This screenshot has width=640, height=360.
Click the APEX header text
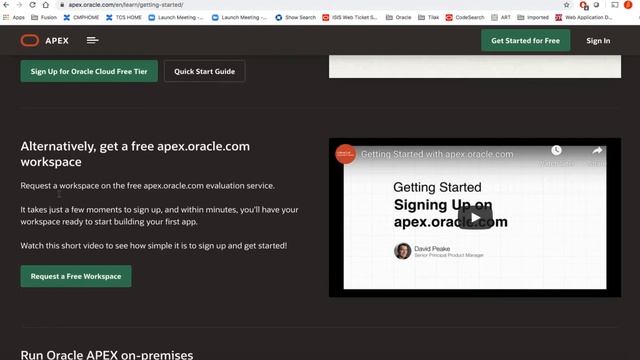[x=57, y=41]
